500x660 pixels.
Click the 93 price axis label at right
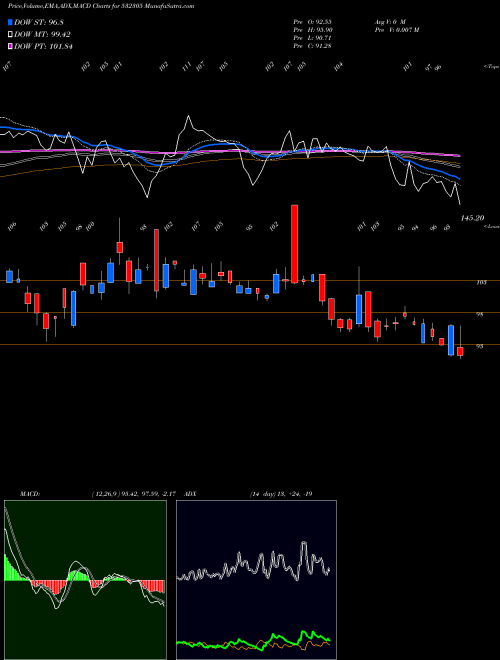point(481,346)
